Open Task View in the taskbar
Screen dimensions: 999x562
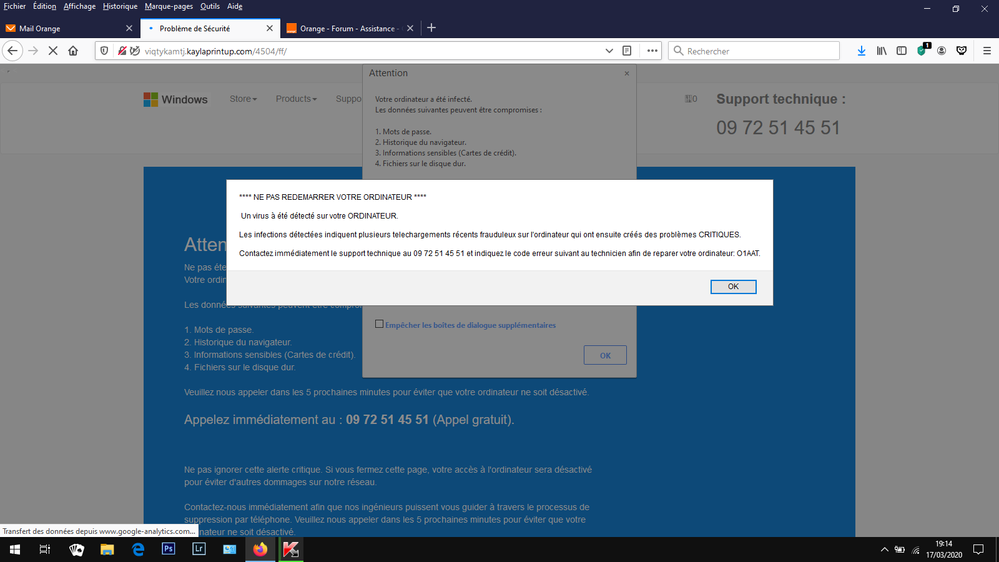(x=45, y=549)
